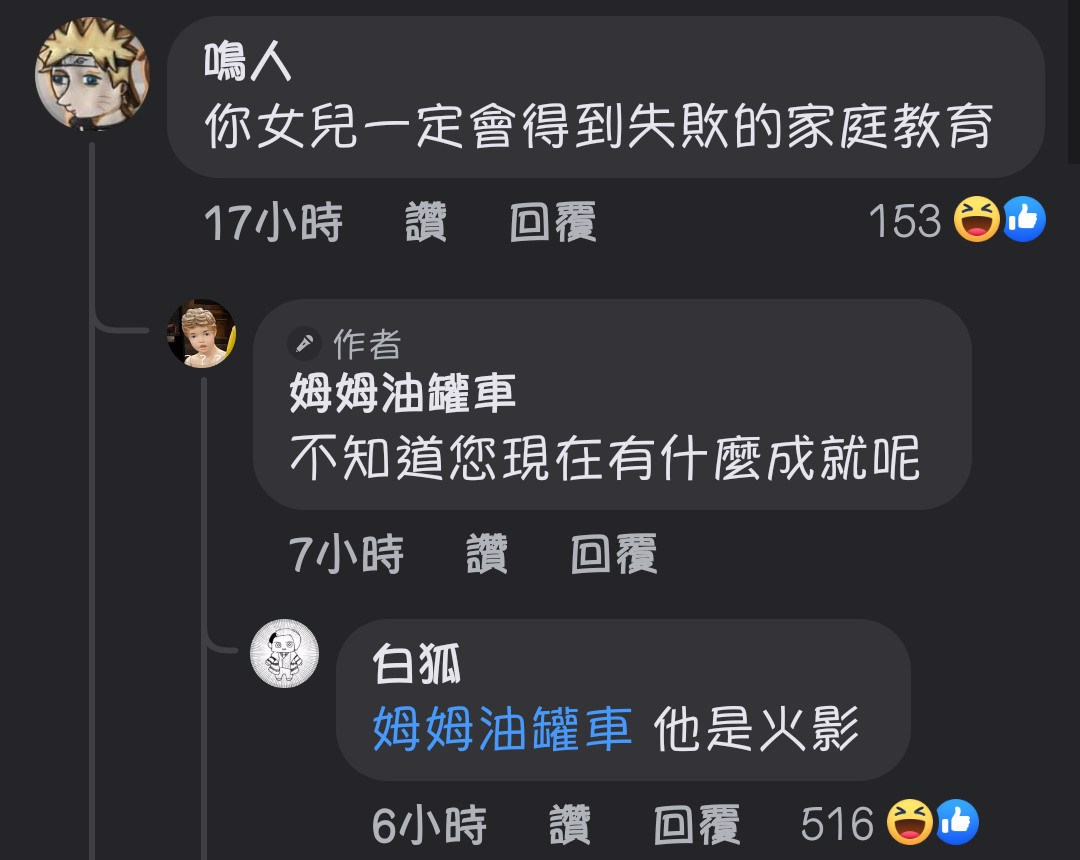Click the author pen badge icon
Screen dimensions: 1080x860
[304, 343]
